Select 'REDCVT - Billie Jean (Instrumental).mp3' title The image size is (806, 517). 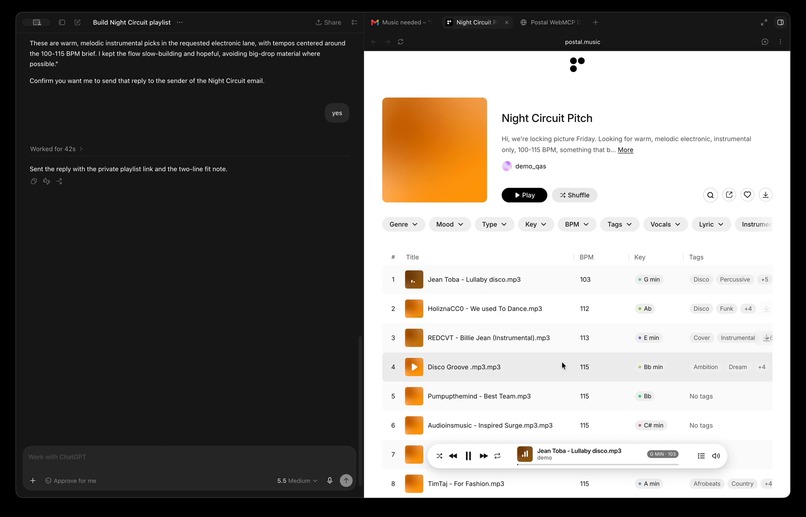[489, 338]
